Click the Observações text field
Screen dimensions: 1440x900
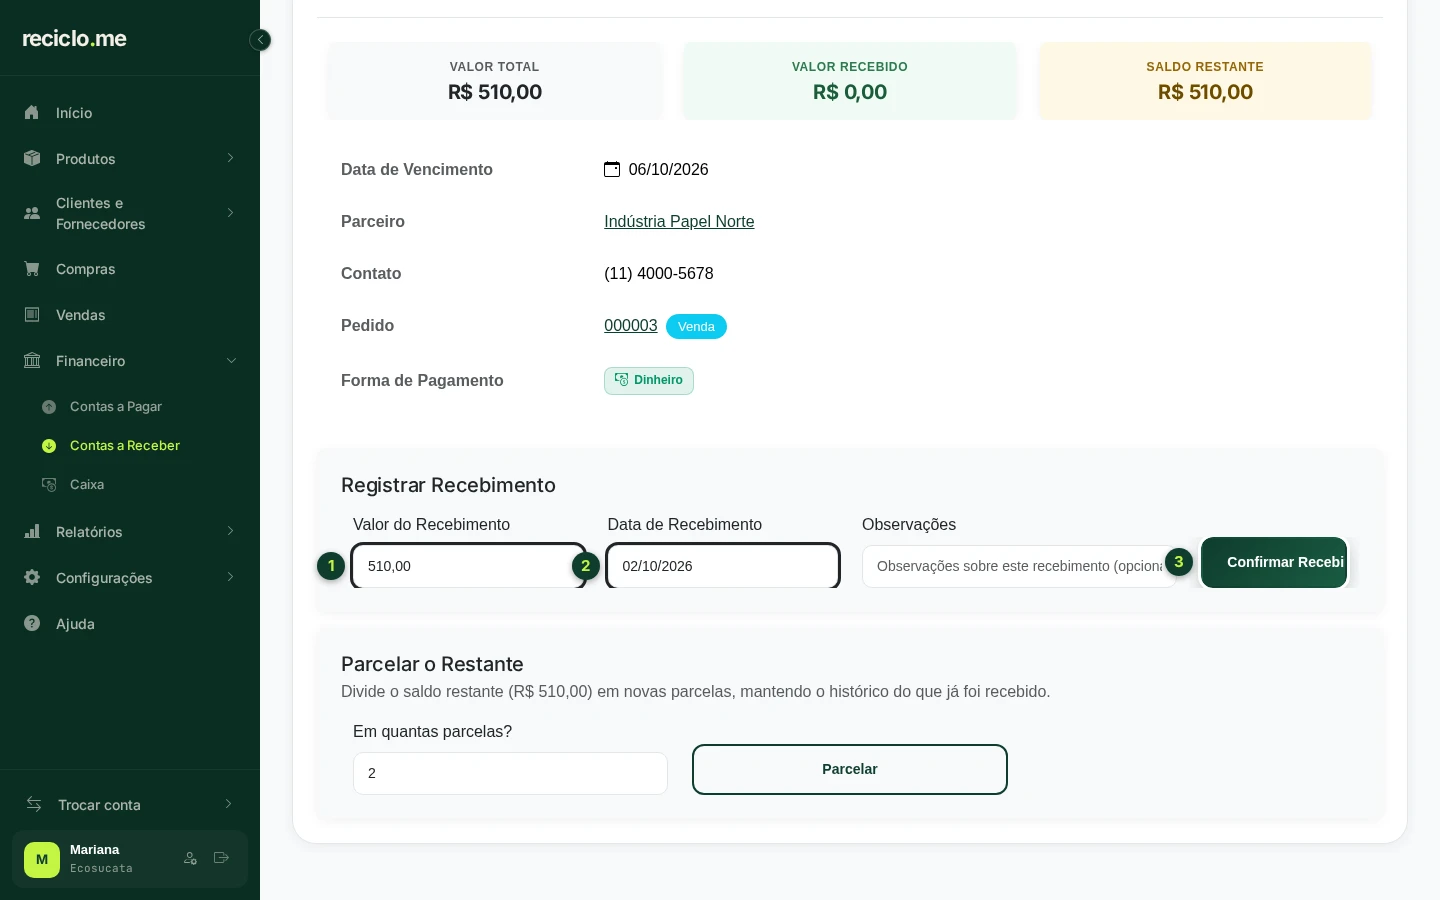pyautogui.click(x=1018, y=566)
